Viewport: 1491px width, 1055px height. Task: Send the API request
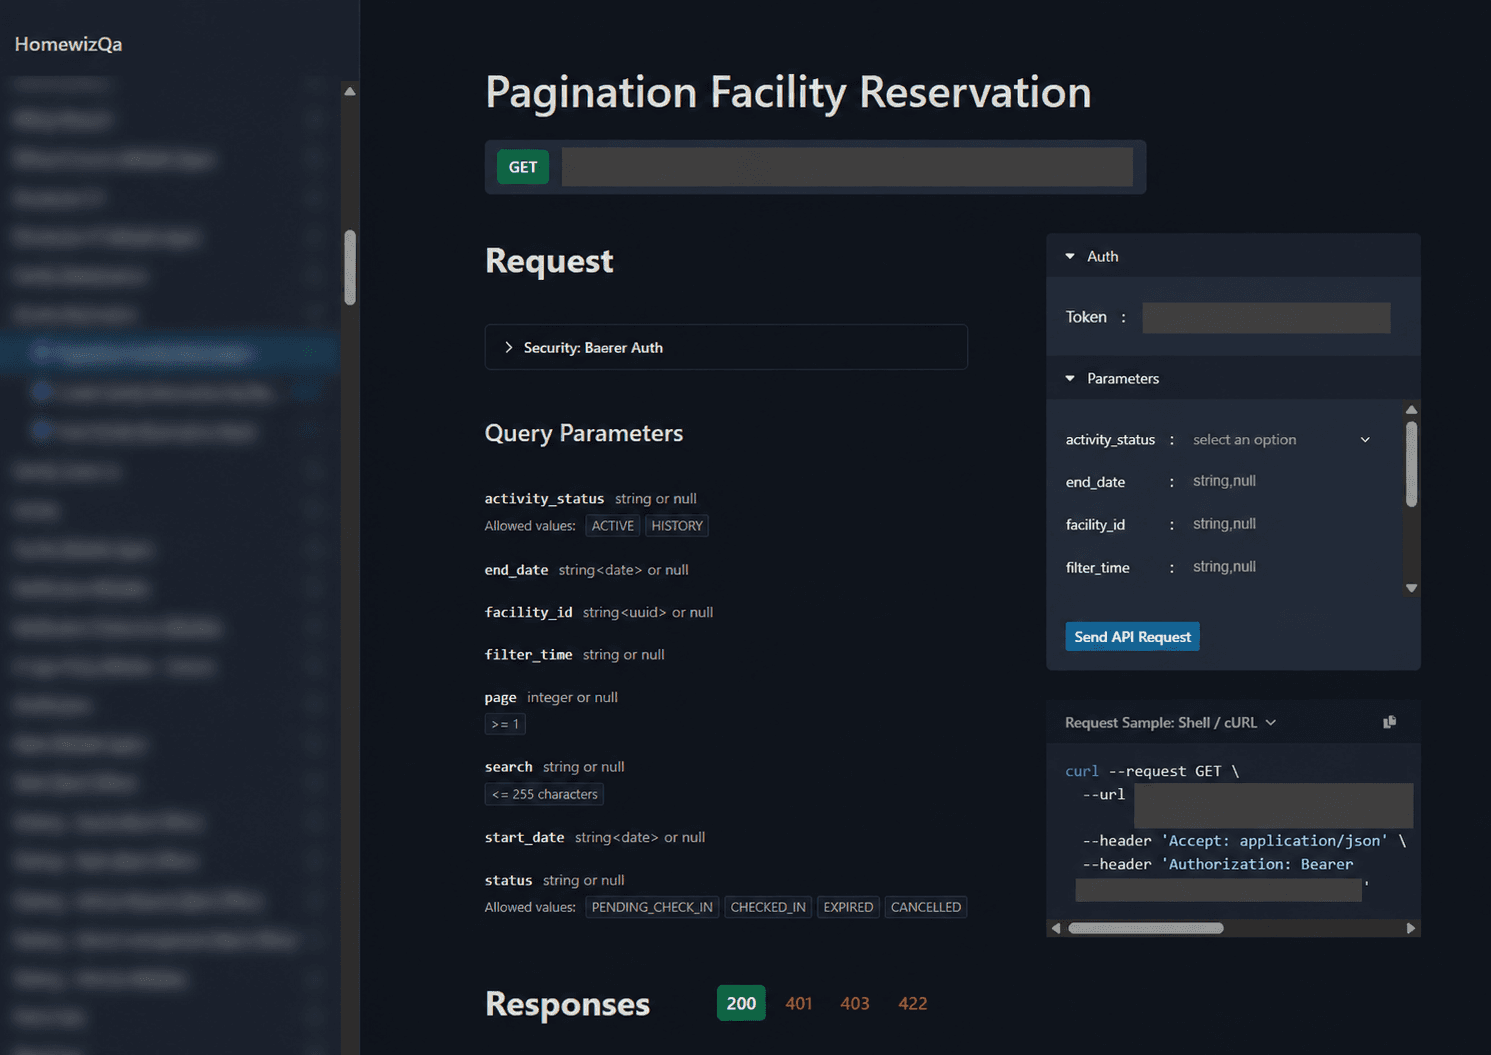(1132, 637)
